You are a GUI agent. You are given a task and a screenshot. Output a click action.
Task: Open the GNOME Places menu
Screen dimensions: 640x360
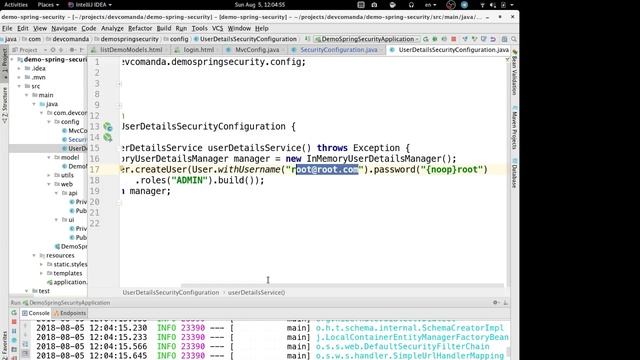pyautogui.click(x=48, y=5)
